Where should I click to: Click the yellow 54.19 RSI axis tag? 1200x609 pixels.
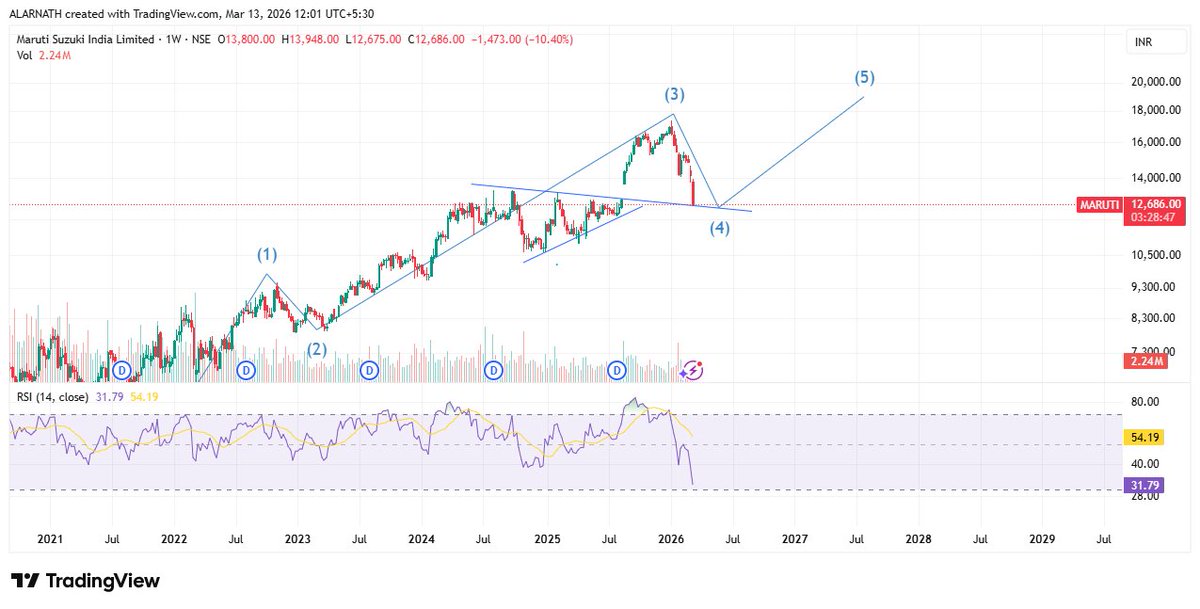point(1145,437)
